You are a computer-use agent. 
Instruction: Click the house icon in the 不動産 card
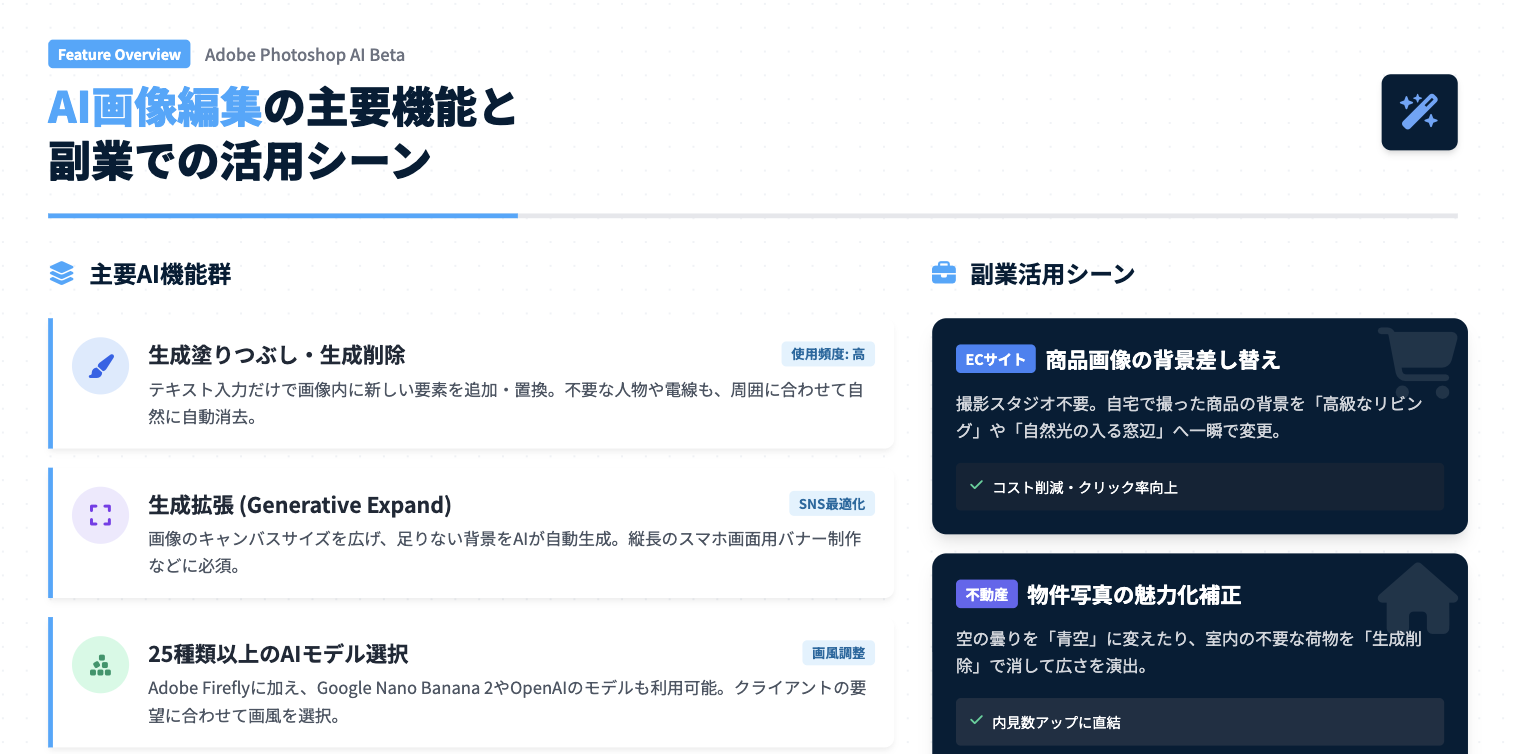pyautogui.click(x=1416, y=598)
